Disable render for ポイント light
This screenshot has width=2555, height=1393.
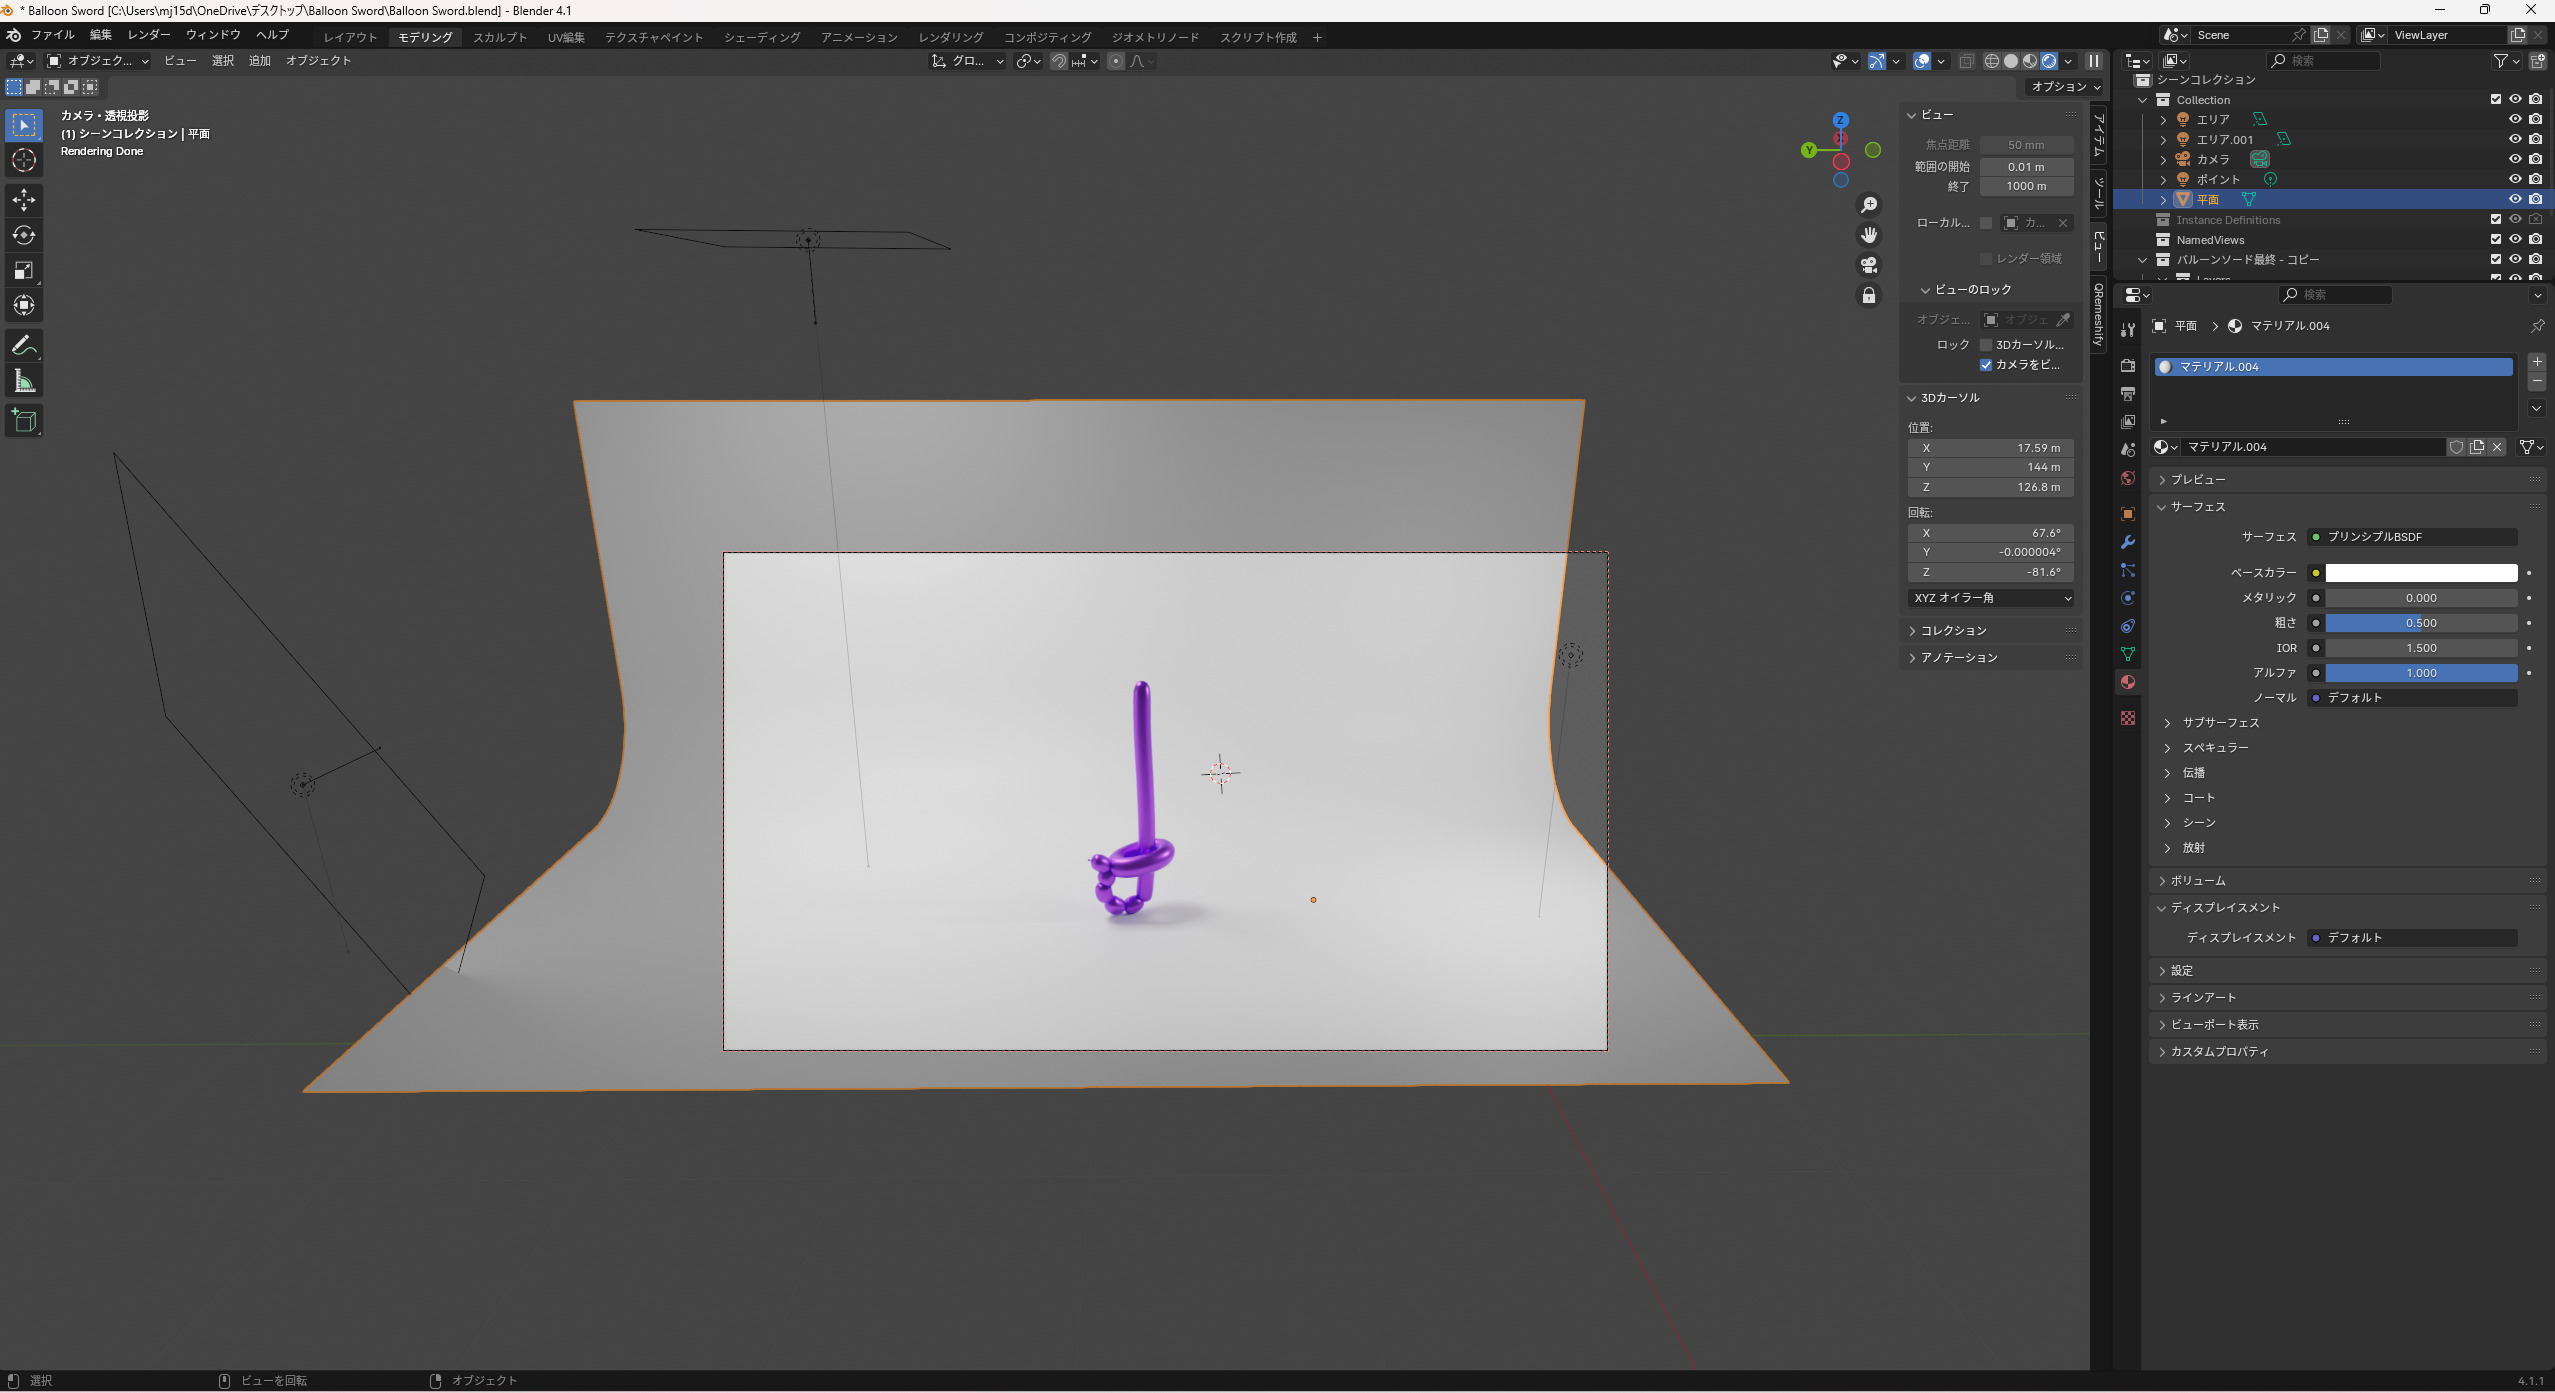[x=2535, y=179]
